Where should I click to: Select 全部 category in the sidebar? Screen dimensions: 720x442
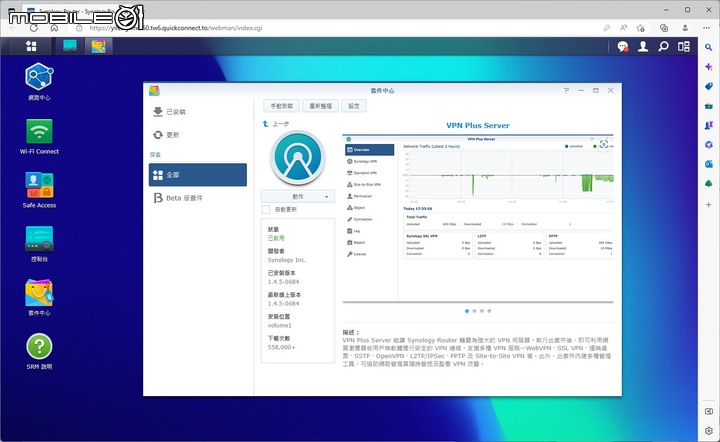(197, 174)
